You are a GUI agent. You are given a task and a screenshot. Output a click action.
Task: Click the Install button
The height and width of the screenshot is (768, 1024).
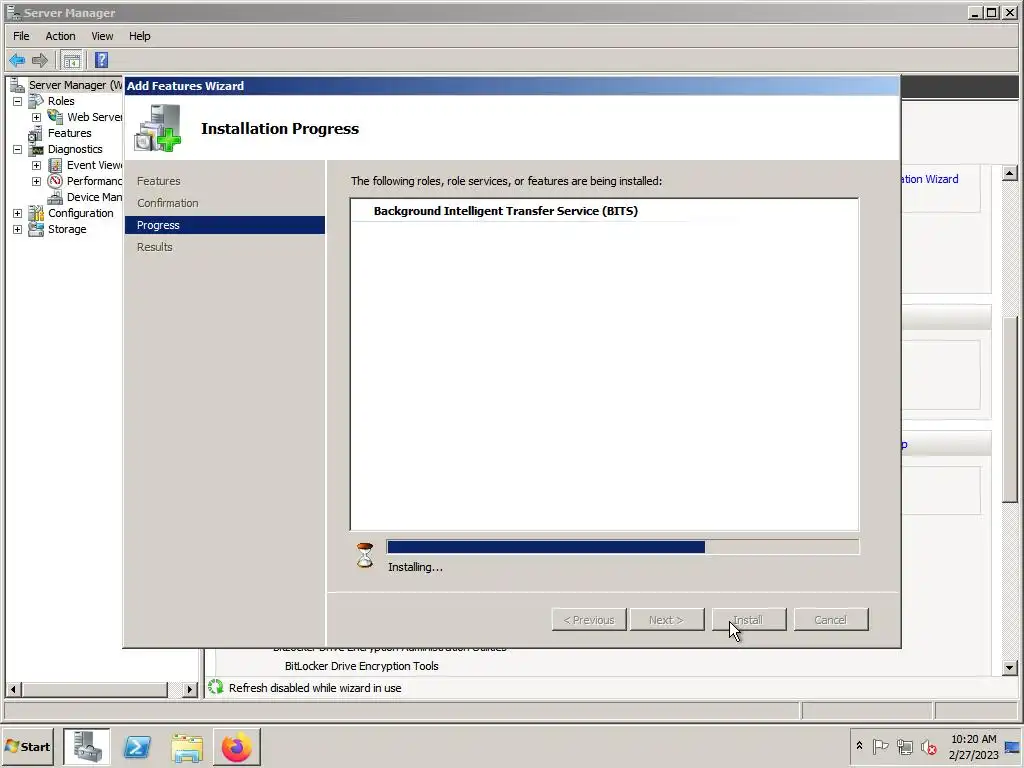[749, 620]
